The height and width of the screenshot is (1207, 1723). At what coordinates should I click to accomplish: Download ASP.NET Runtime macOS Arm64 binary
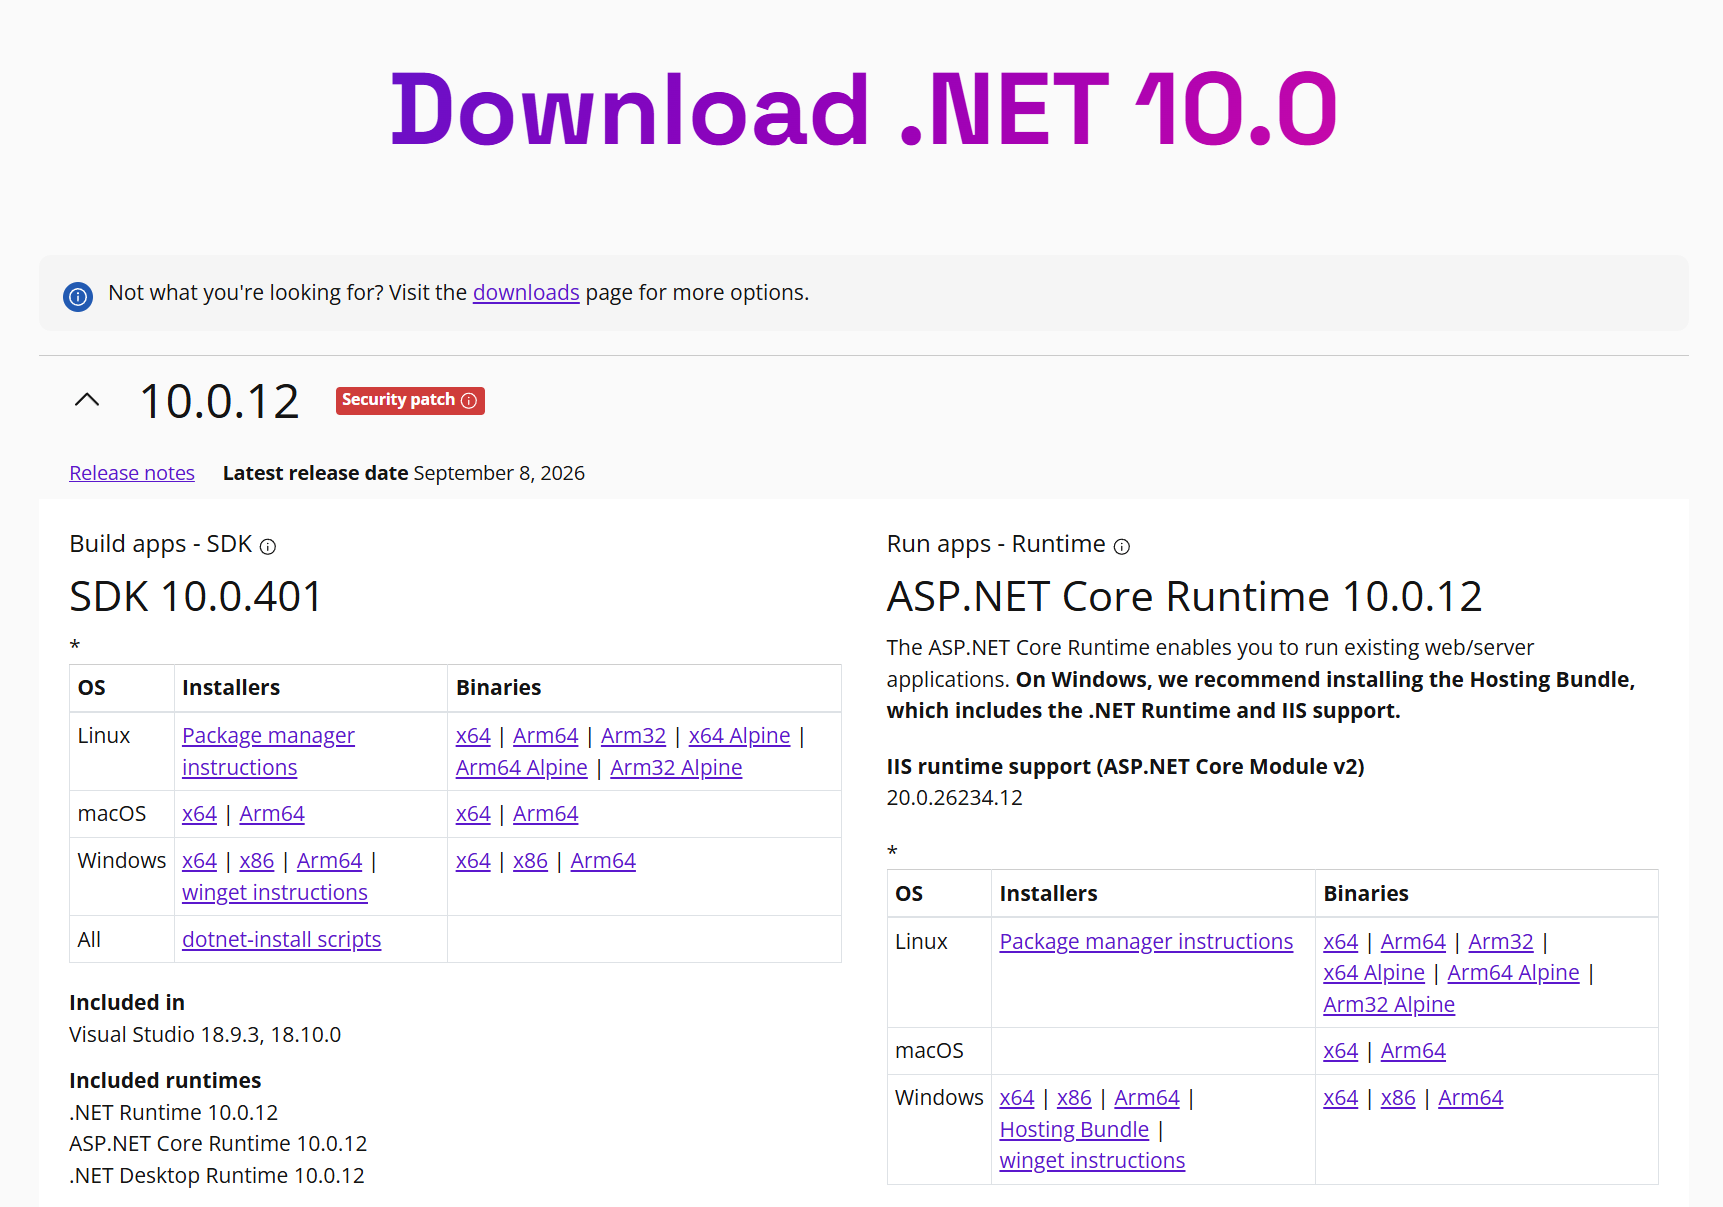coord(1413,1051)
